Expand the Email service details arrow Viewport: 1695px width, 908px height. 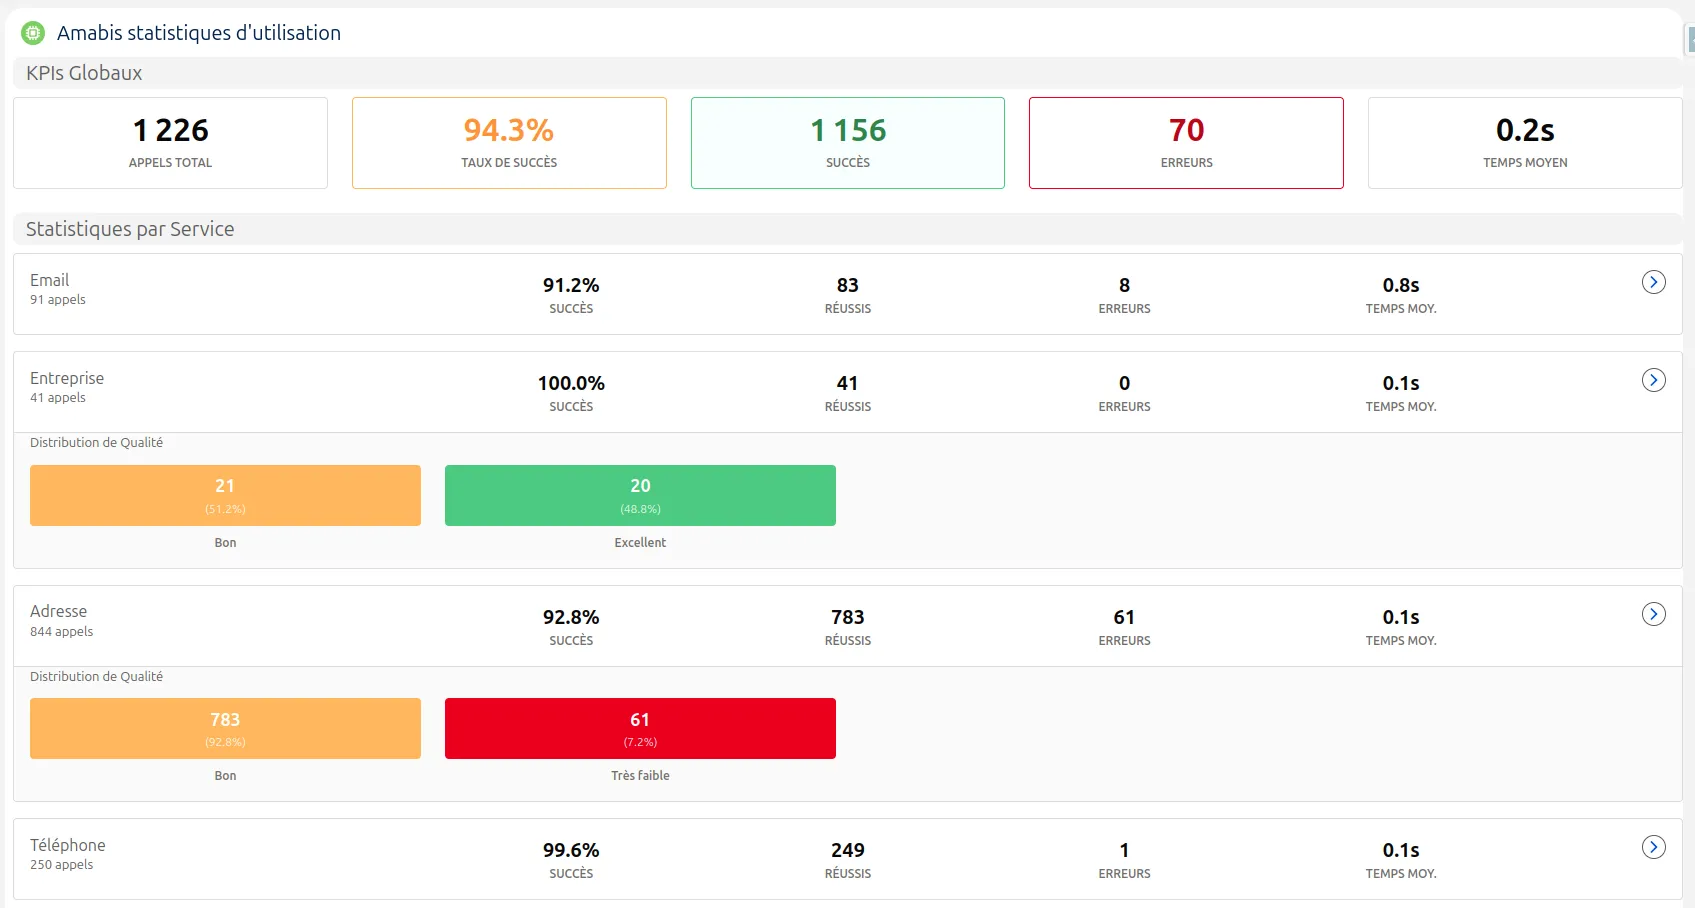point(1653,282)
